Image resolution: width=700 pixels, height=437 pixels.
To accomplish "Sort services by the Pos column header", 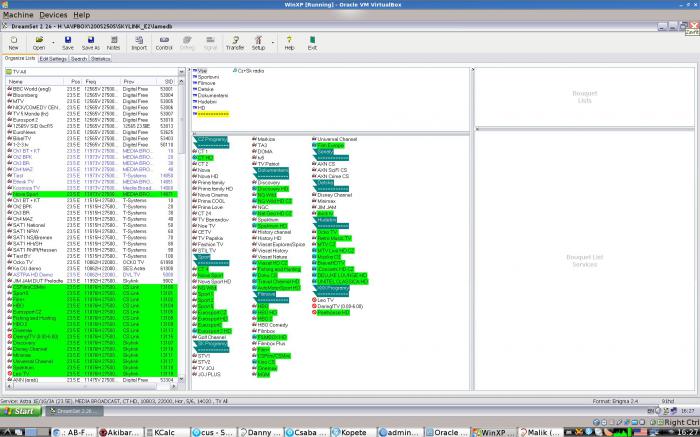I will (x=72, y=82).
